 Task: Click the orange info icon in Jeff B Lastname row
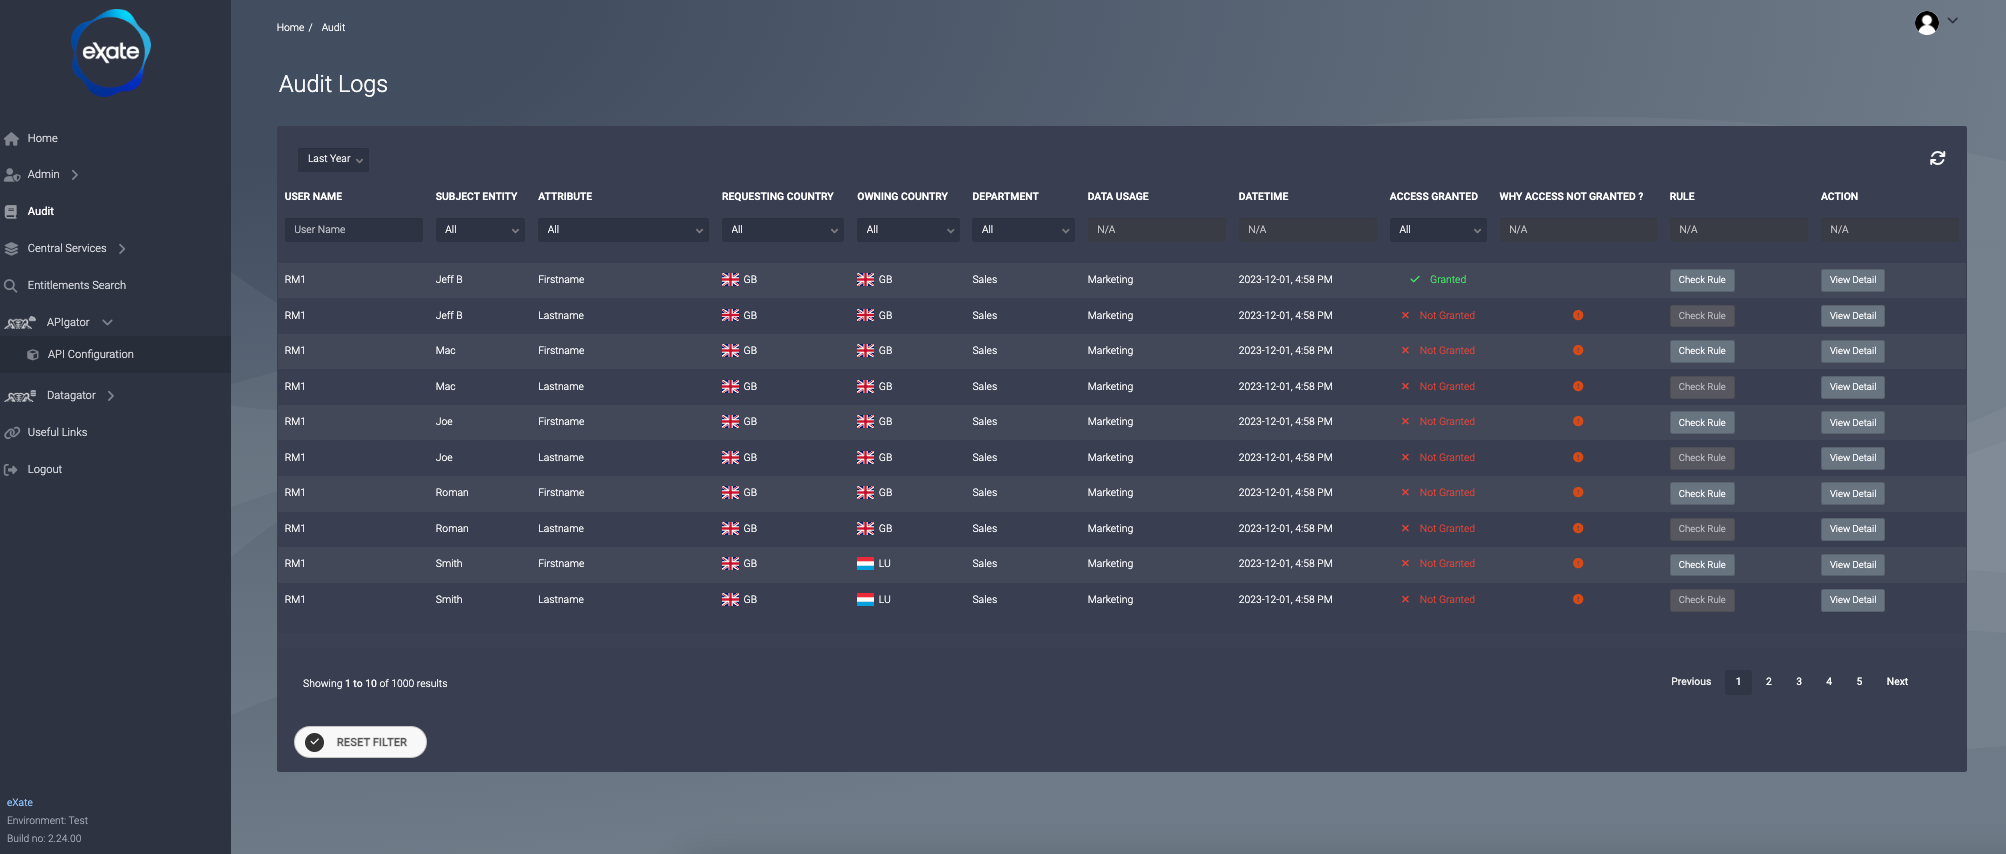(1577, 315)
